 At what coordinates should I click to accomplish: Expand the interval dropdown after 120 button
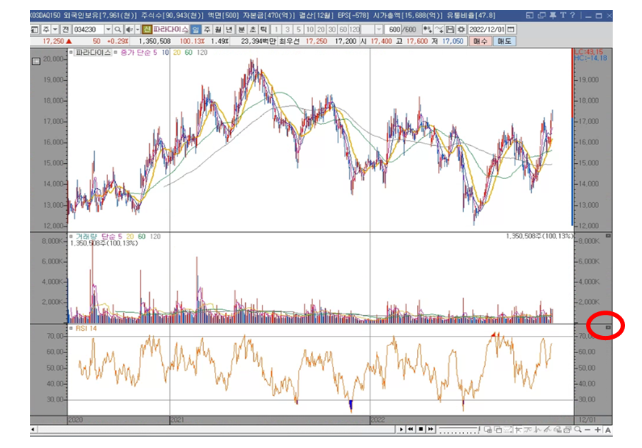379,29
